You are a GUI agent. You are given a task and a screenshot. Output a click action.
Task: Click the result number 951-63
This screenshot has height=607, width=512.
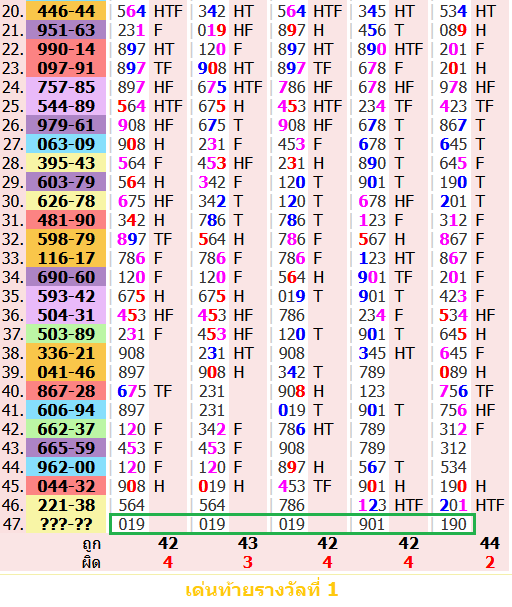tap(66, 30)
